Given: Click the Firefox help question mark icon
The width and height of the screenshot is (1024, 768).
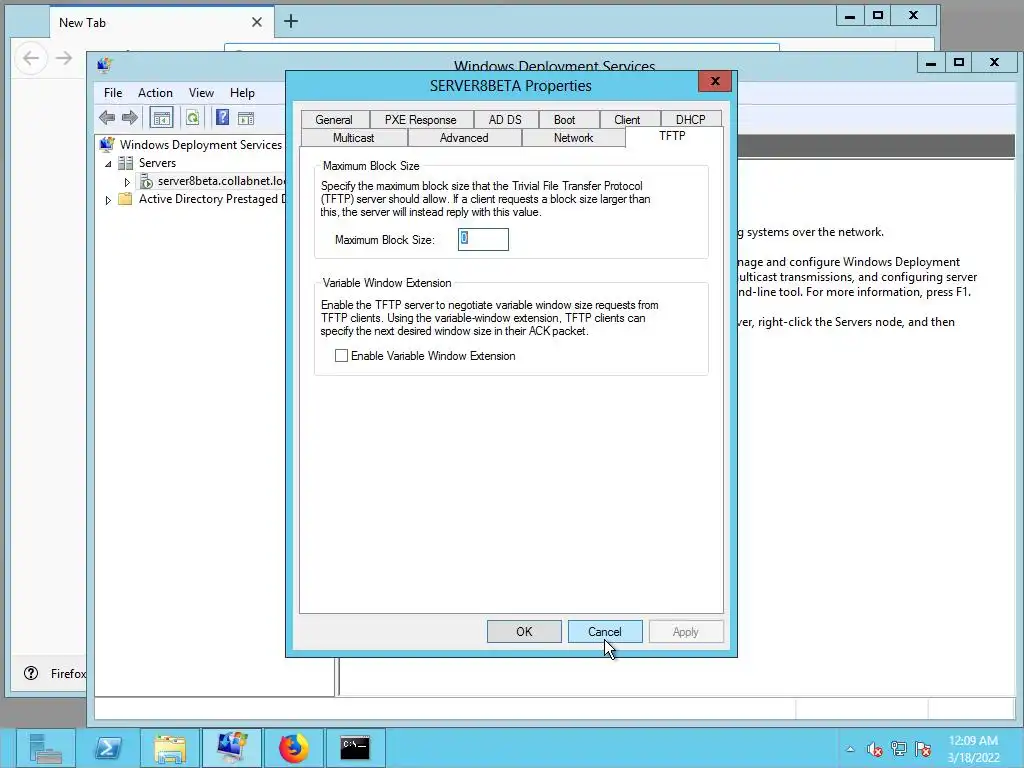Looking at the screenshot, I should point(31,673).
